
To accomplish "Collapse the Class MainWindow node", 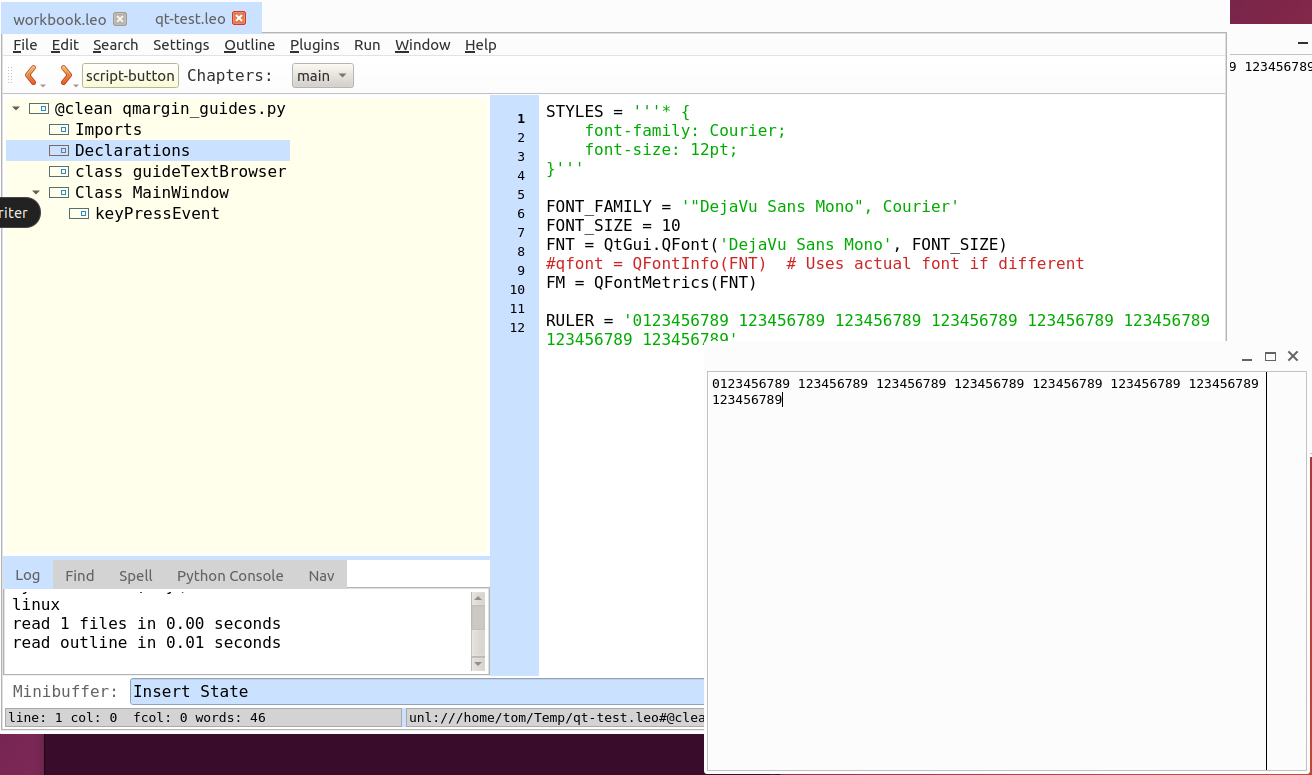I will (x=35, y=192).
